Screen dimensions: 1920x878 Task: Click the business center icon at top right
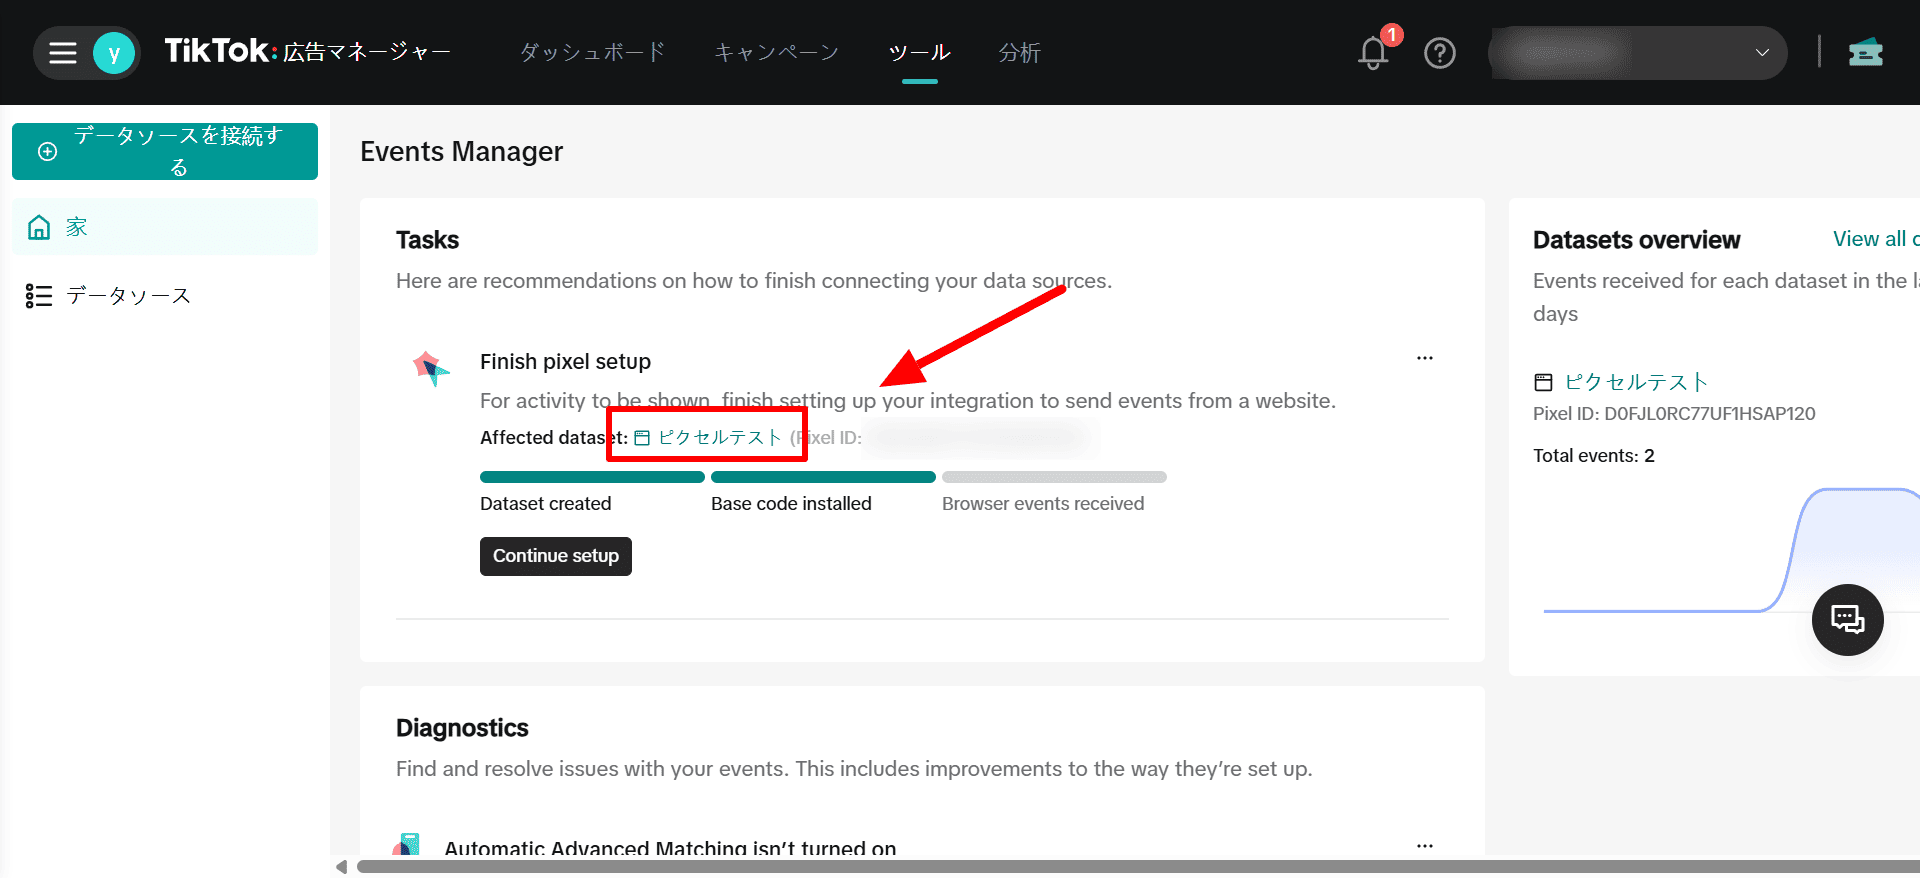point(1865,53)
